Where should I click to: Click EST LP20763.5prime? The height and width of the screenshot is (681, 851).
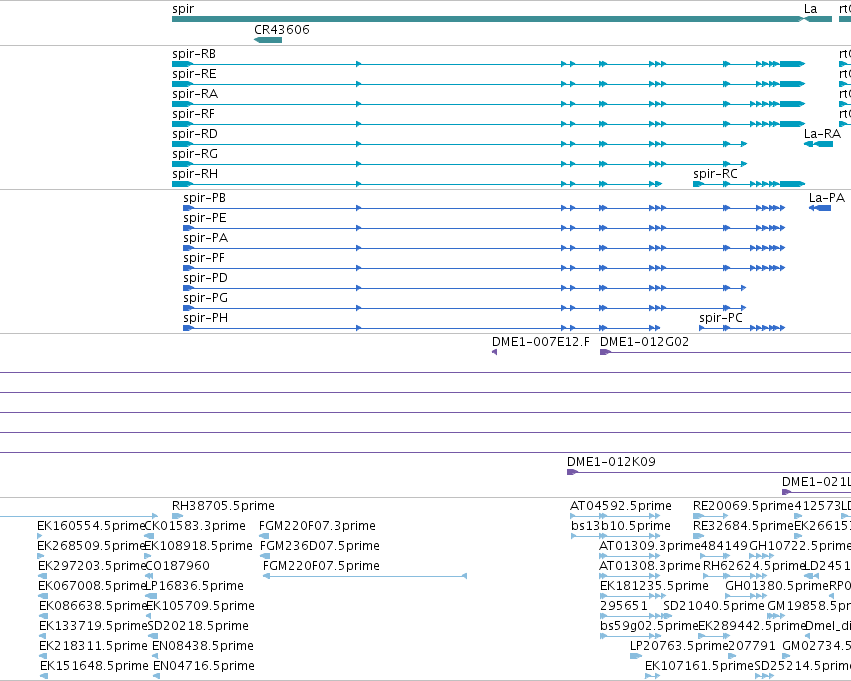pos(636,656)
